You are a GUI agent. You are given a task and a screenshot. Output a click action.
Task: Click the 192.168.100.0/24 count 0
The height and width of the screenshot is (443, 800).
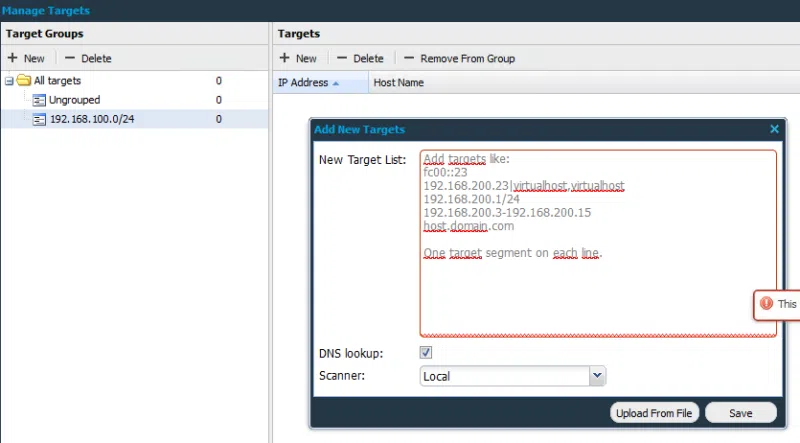pos(218,119)
